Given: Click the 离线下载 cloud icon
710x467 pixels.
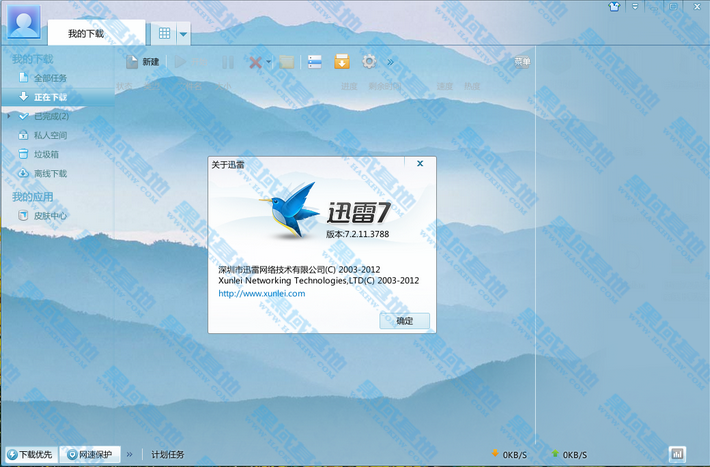Looking at the screenshot, I should coord(23,173).
